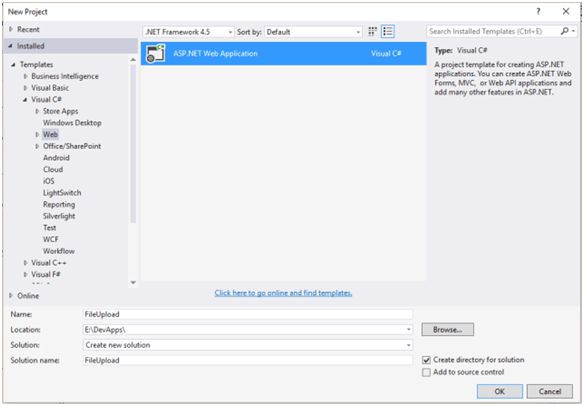Open the .NET Framework 4.5 dropdown
Viewport: 584px width, 406px height.
(x=188, y=32)
